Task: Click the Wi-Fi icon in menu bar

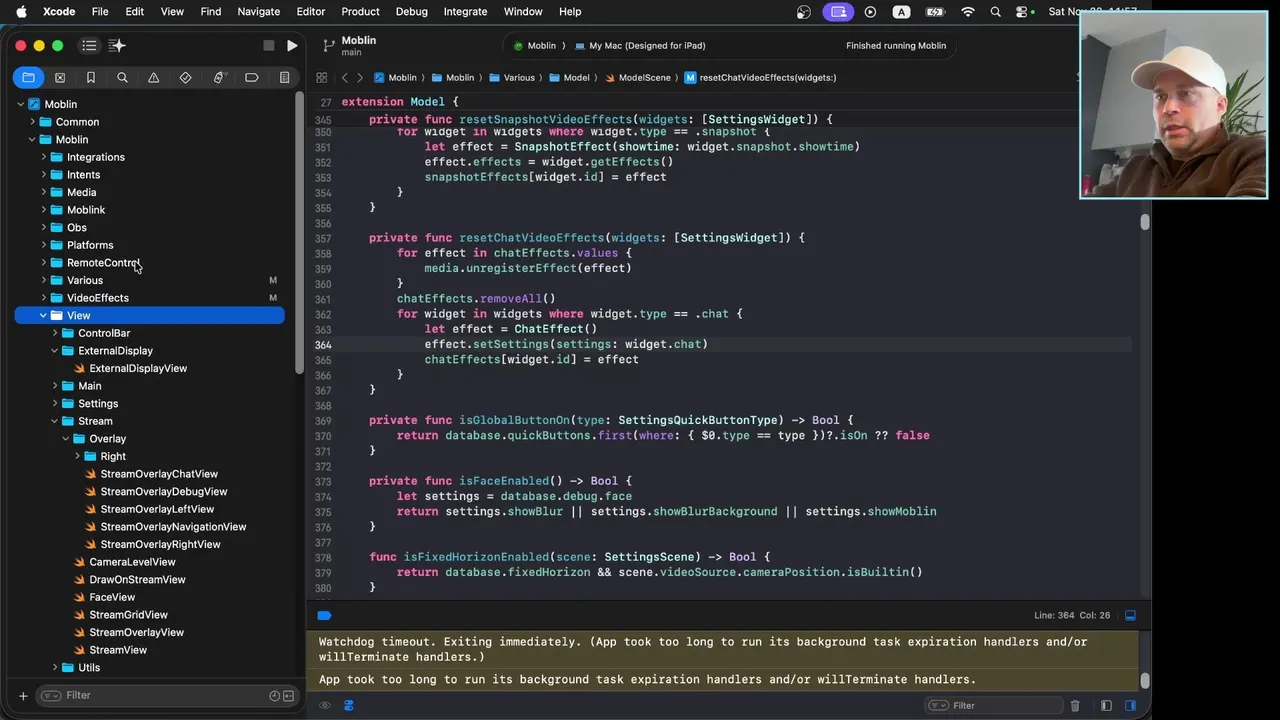Action: click(x=967, y=12)
